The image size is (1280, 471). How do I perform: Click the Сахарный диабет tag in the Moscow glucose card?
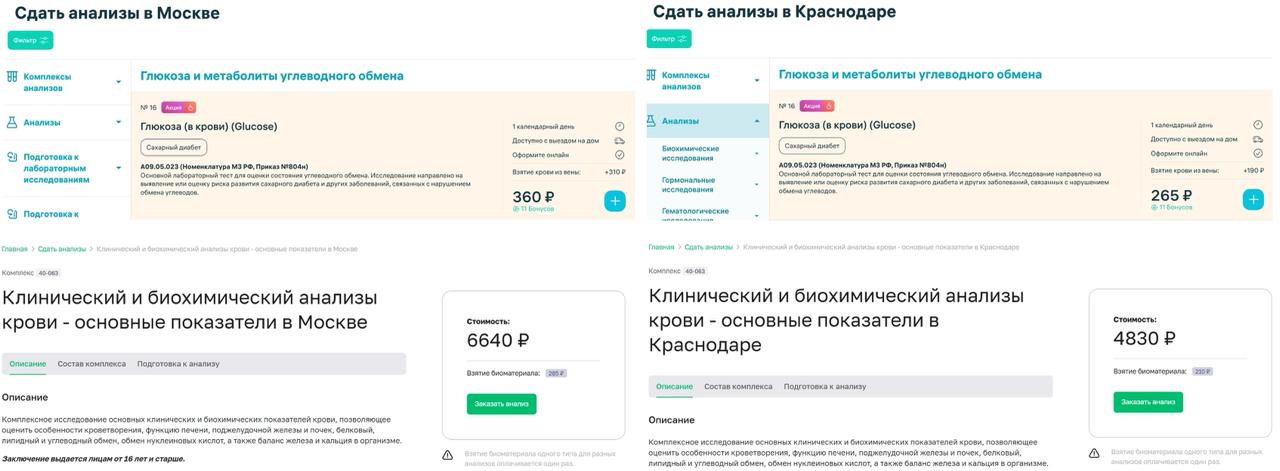(174, 147)
